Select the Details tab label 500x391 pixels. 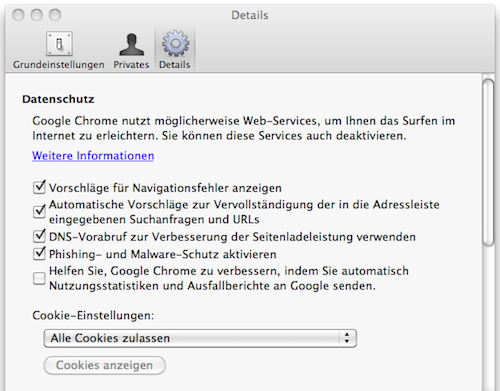tap(175, 65)
